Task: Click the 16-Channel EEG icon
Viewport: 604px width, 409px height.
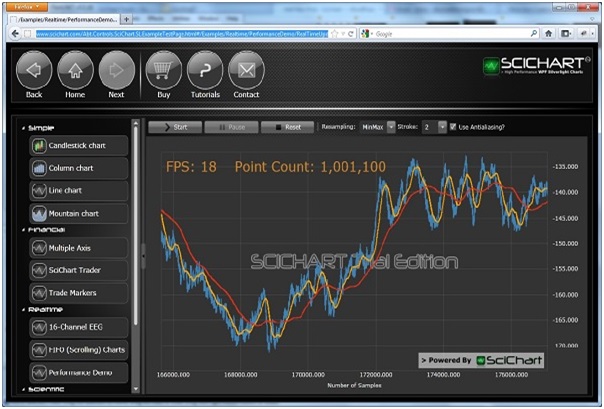Action: point(39,327)
